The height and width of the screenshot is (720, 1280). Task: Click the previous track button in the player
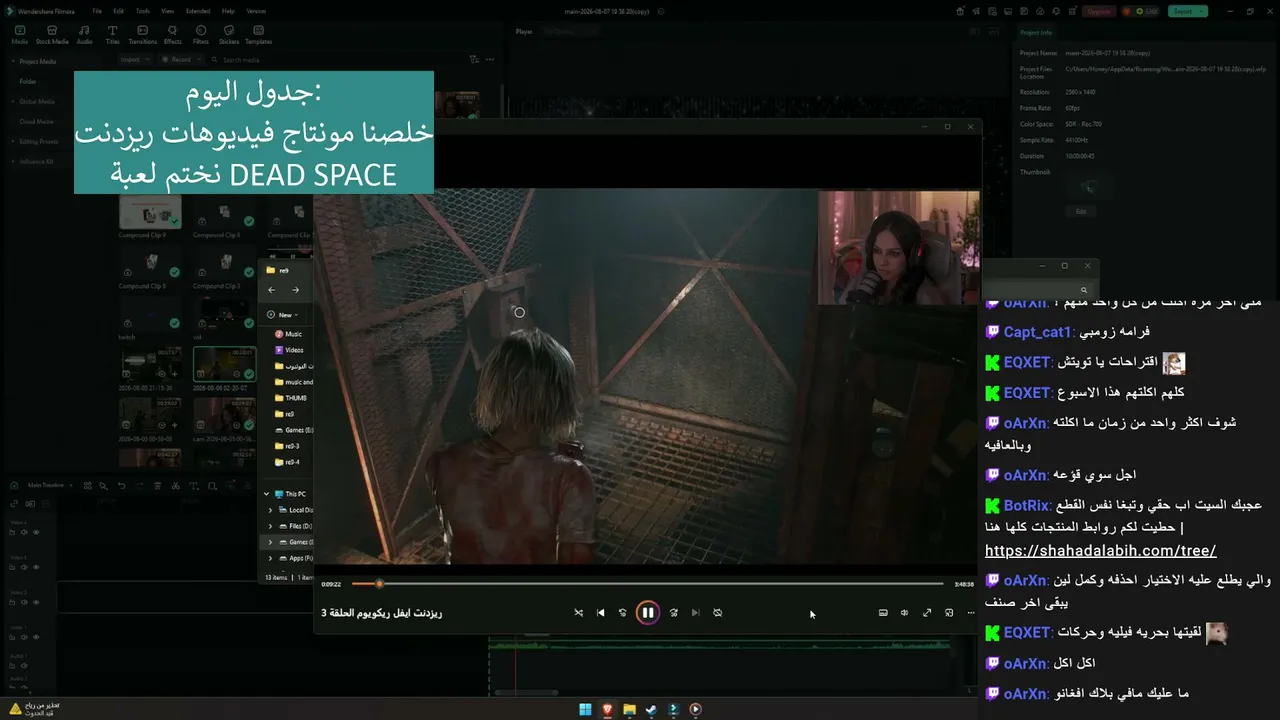click(x=600, y=613)
